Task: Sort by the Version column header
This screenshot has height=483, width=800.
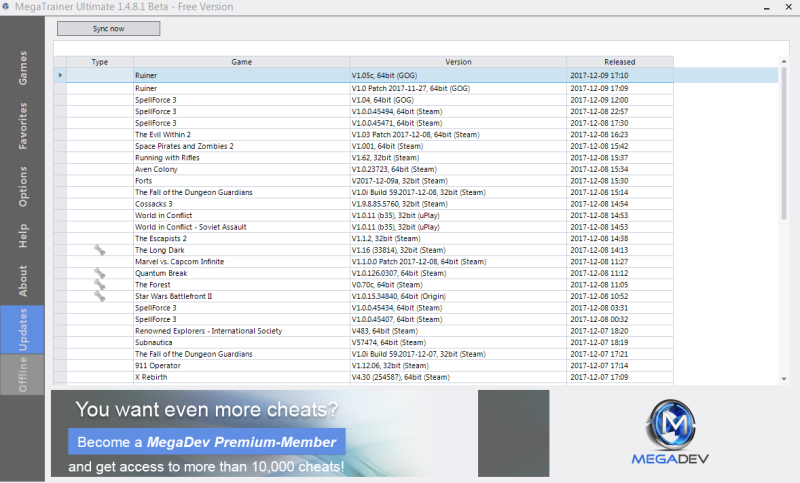Action: pyautogui.click(x=458, y=62)
